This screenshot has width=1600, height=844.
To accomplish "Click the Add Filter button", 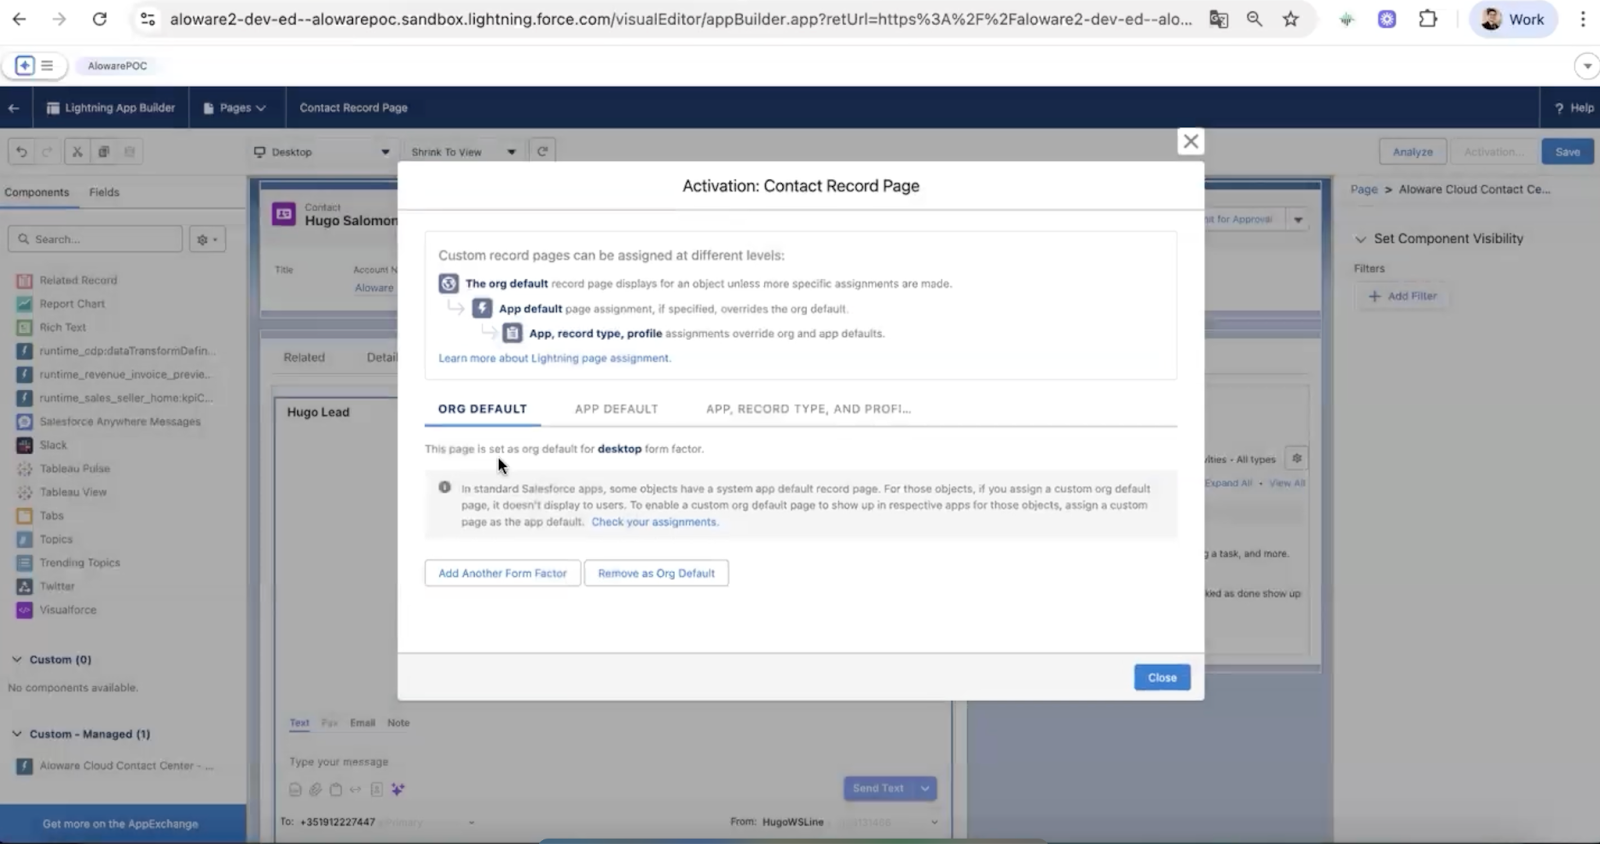I will [1402, 296].
